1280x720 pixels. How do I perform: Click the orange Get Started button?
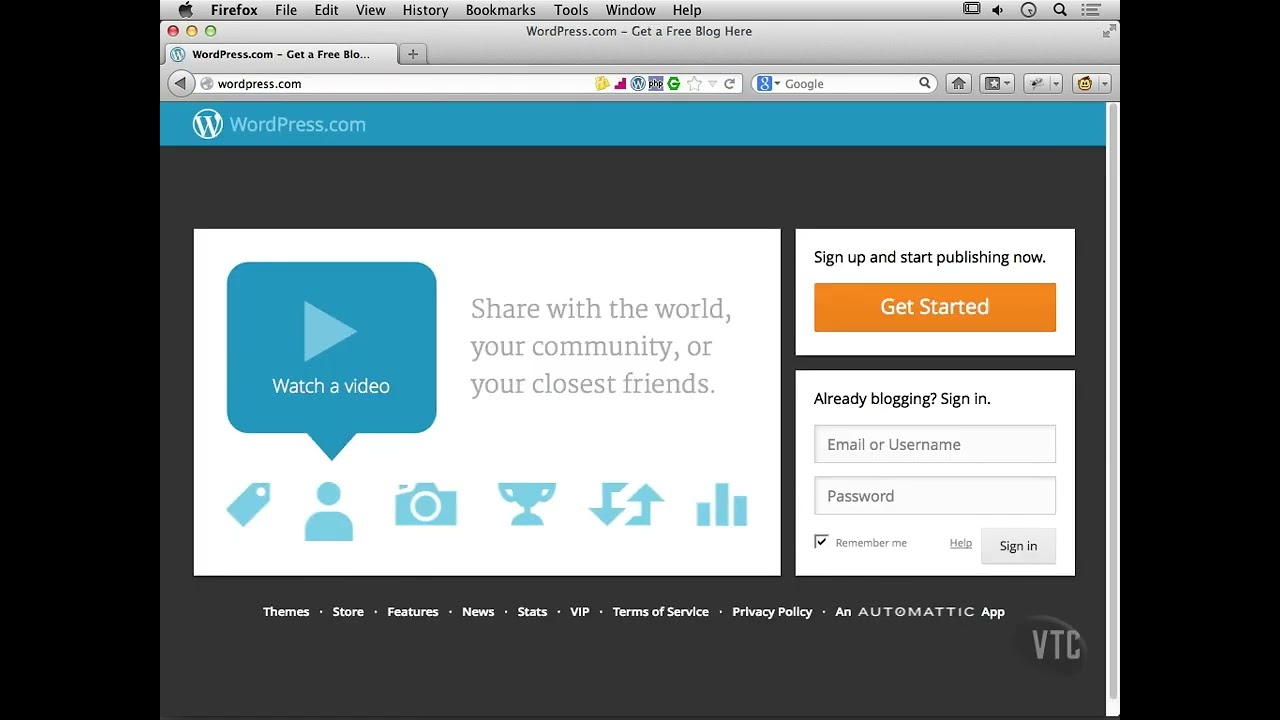click(x=934, y=307)
